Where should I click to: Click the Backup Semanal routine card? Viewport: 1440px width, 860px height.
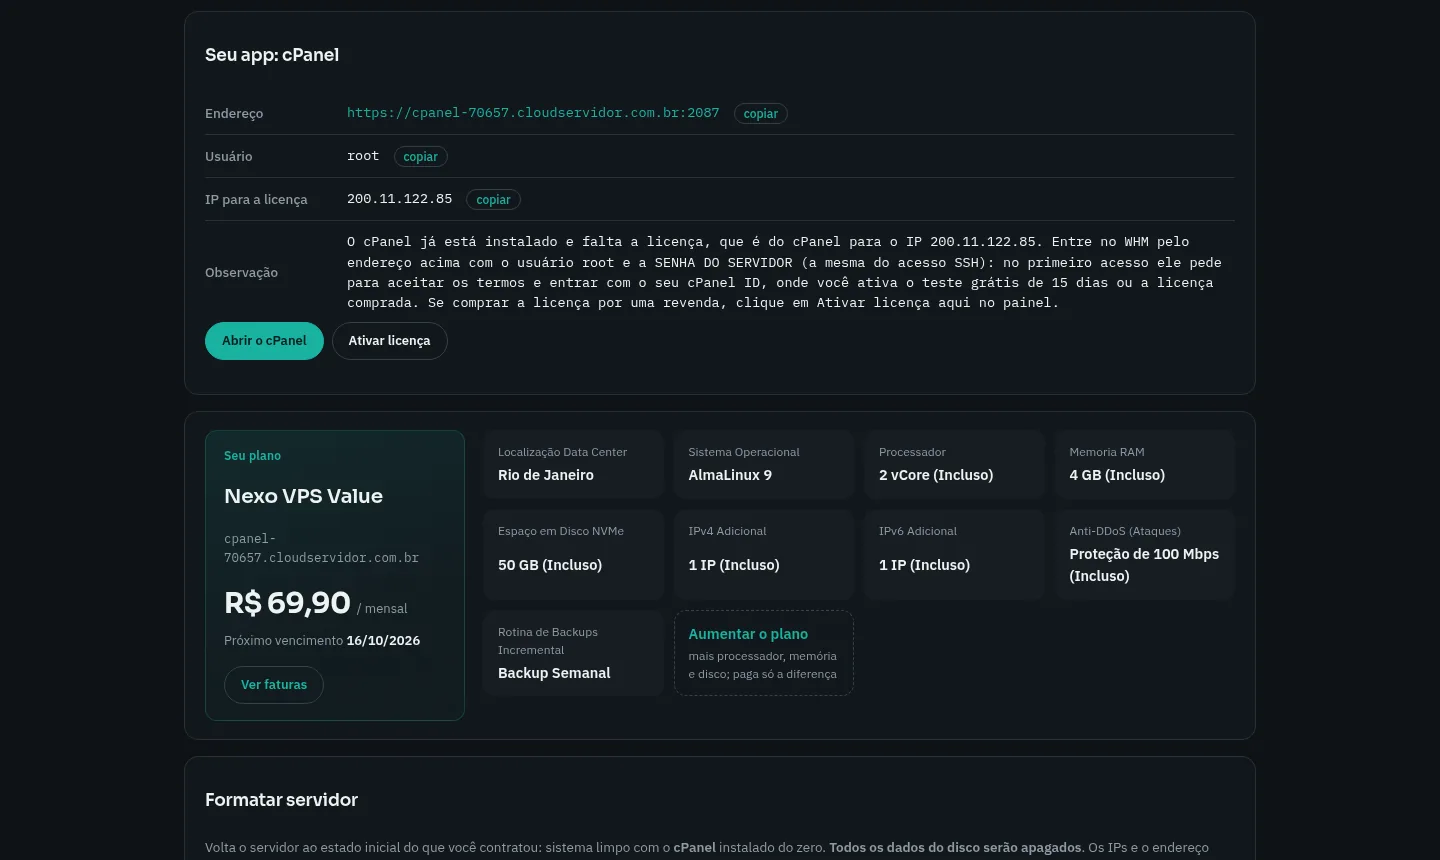(574, 653)
